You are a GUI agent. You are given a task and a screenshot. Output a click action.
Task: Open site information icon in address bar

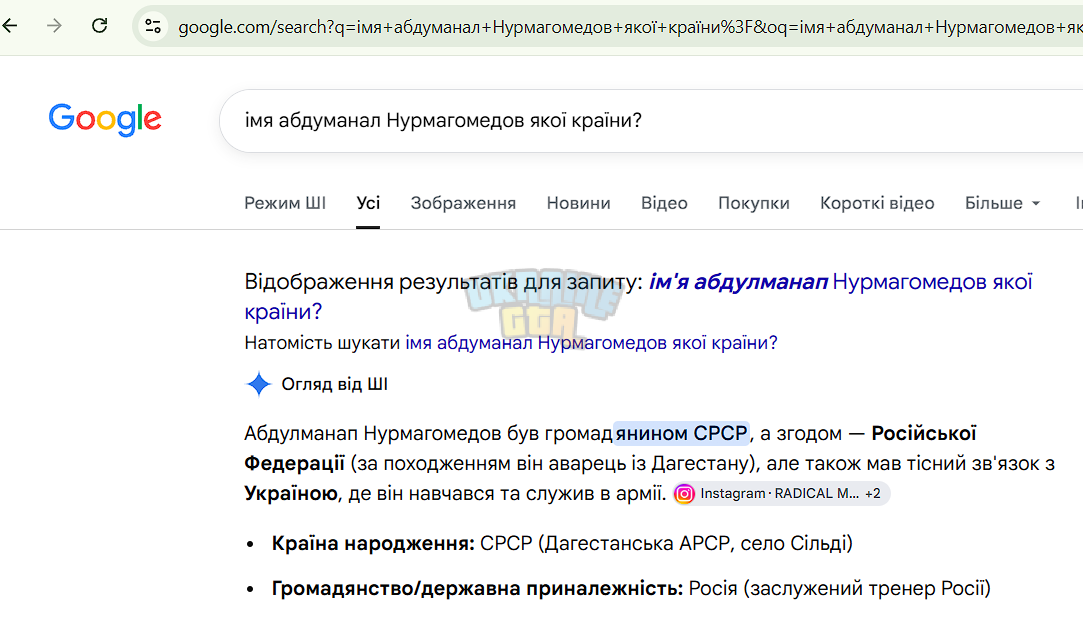(153, 27)
